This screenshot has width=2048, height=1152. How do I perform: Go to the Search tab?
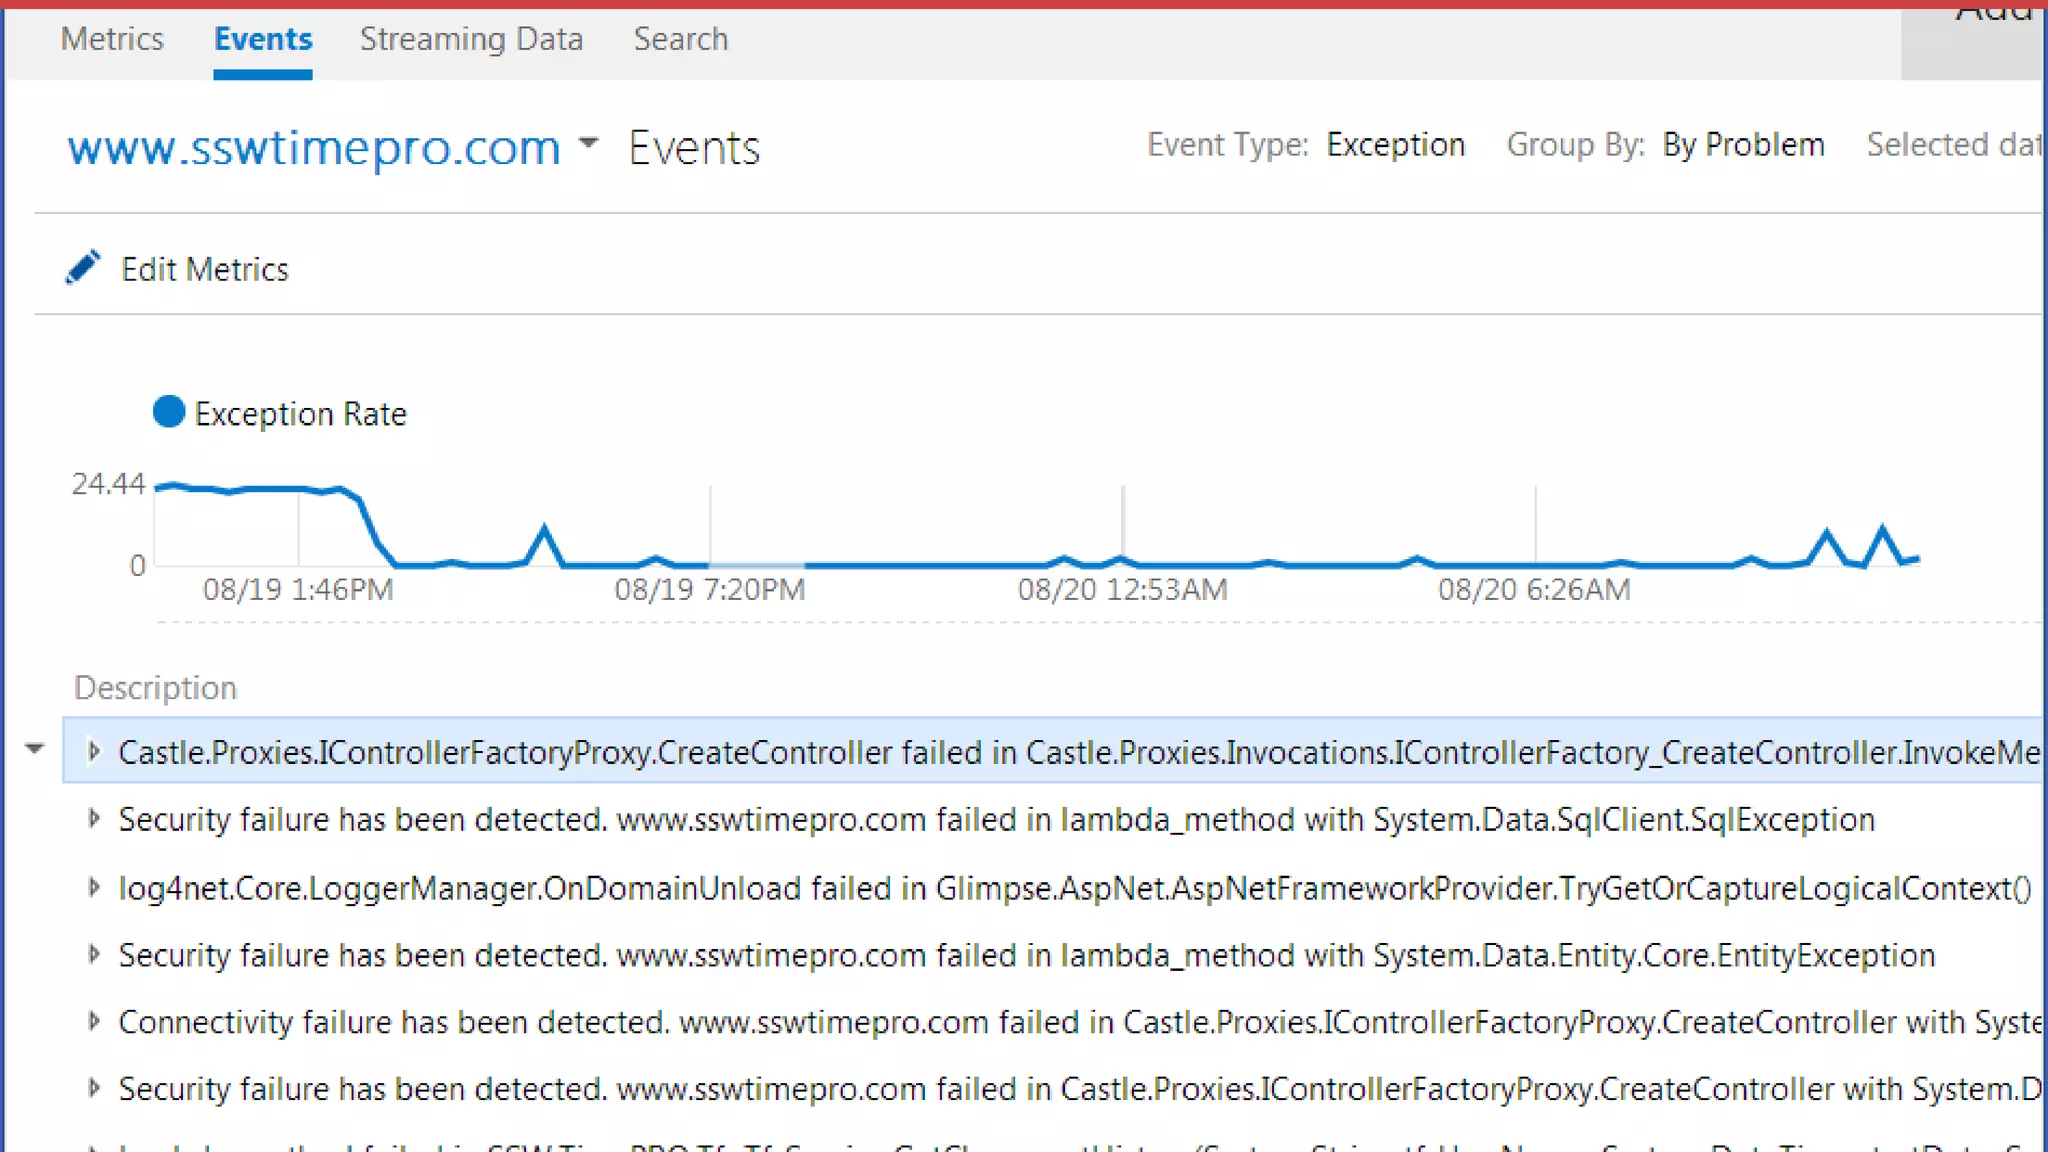pyautogui.click(x=680, y=39)
